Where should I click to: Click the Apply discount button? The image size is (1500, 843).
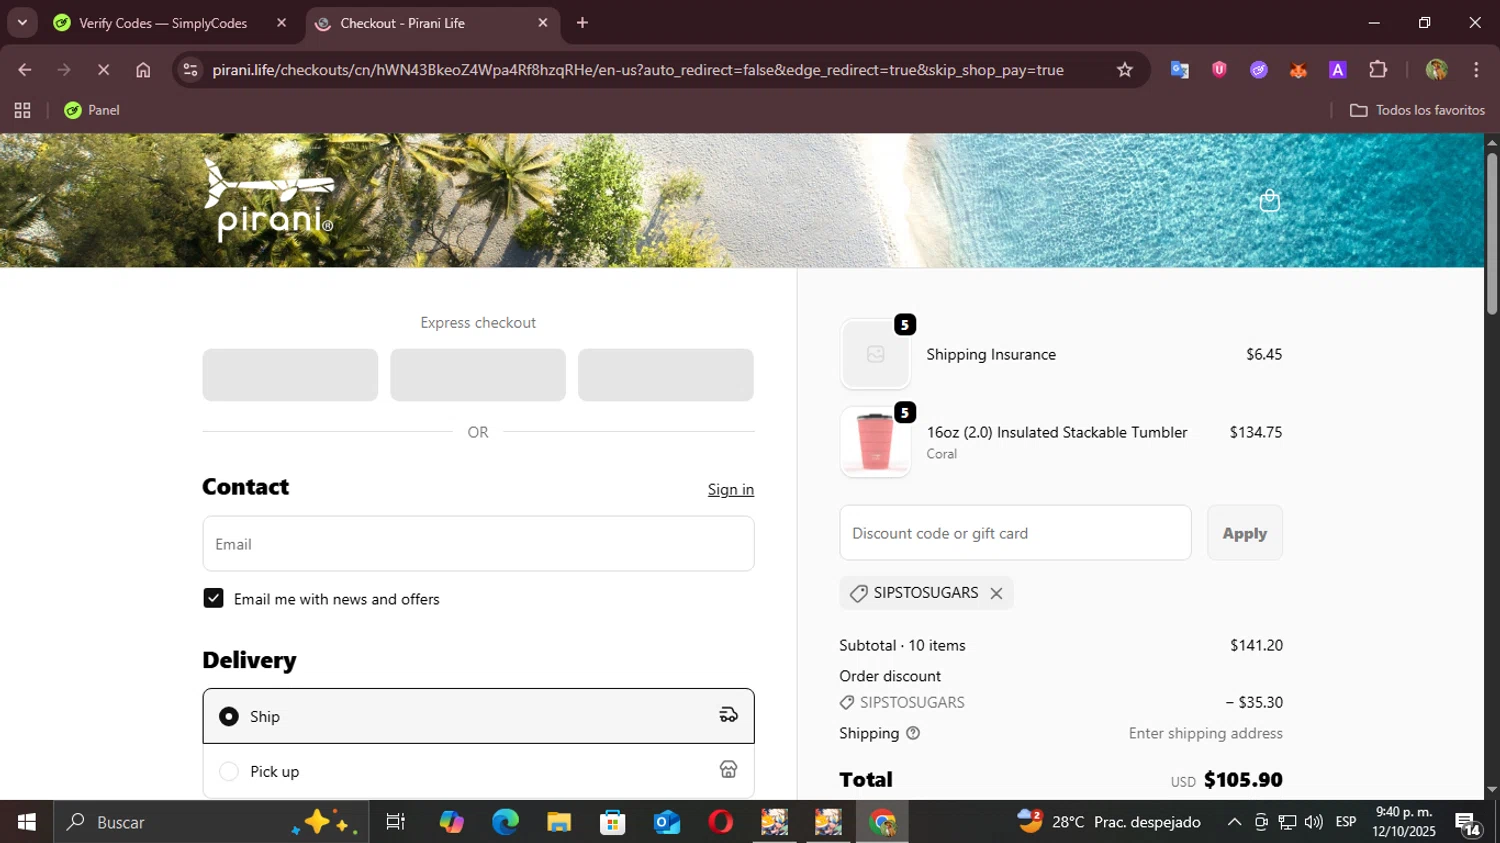point(1245,533)
